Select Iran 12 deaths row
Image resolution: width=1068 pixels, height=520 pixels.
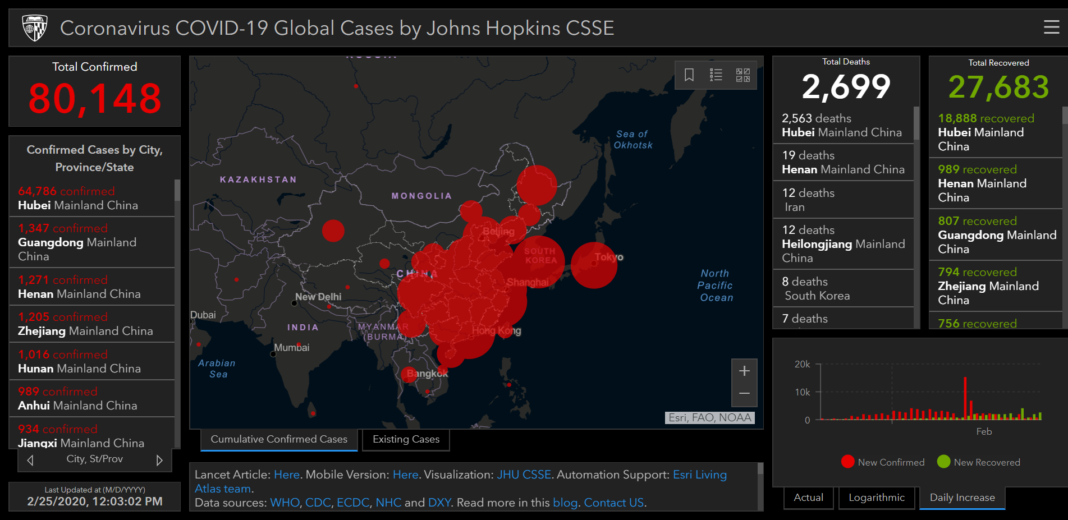tap(843, 200)
